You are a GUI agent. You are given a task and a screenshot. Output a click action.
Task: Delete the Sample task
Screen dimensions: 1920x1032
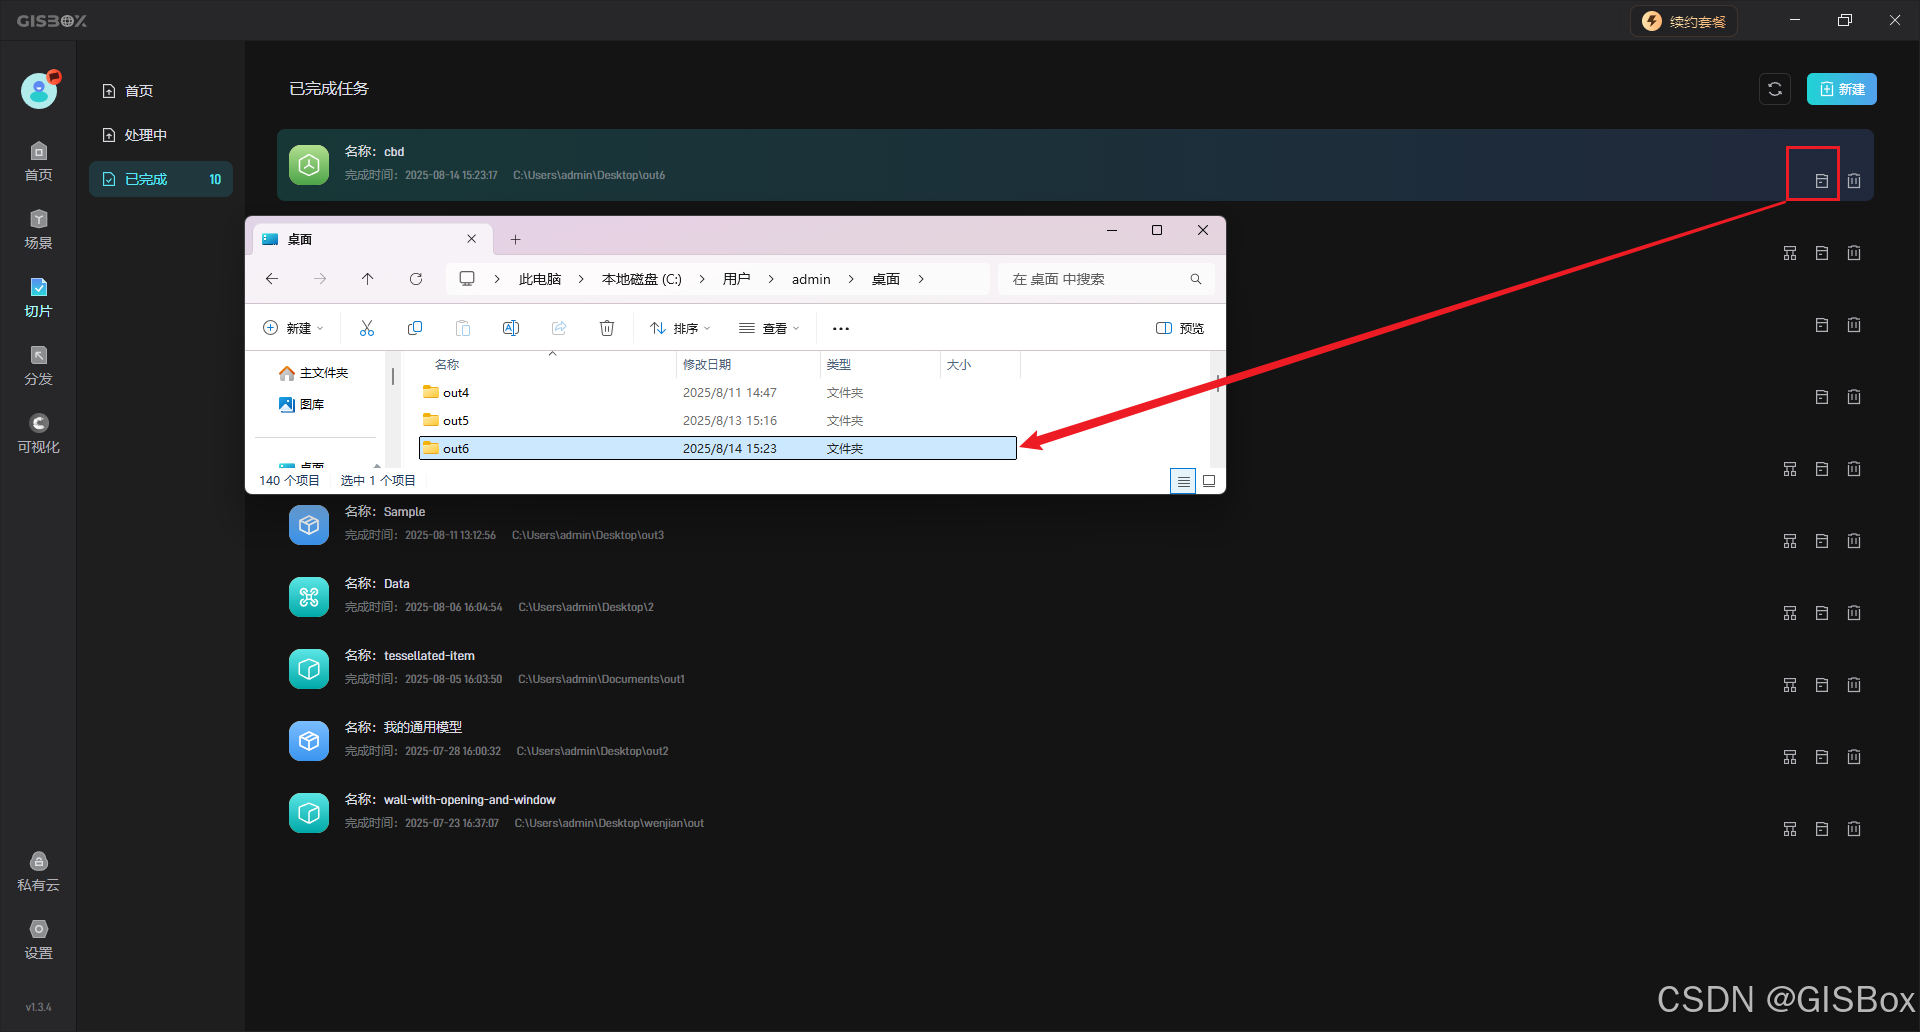click(1854, 541)
